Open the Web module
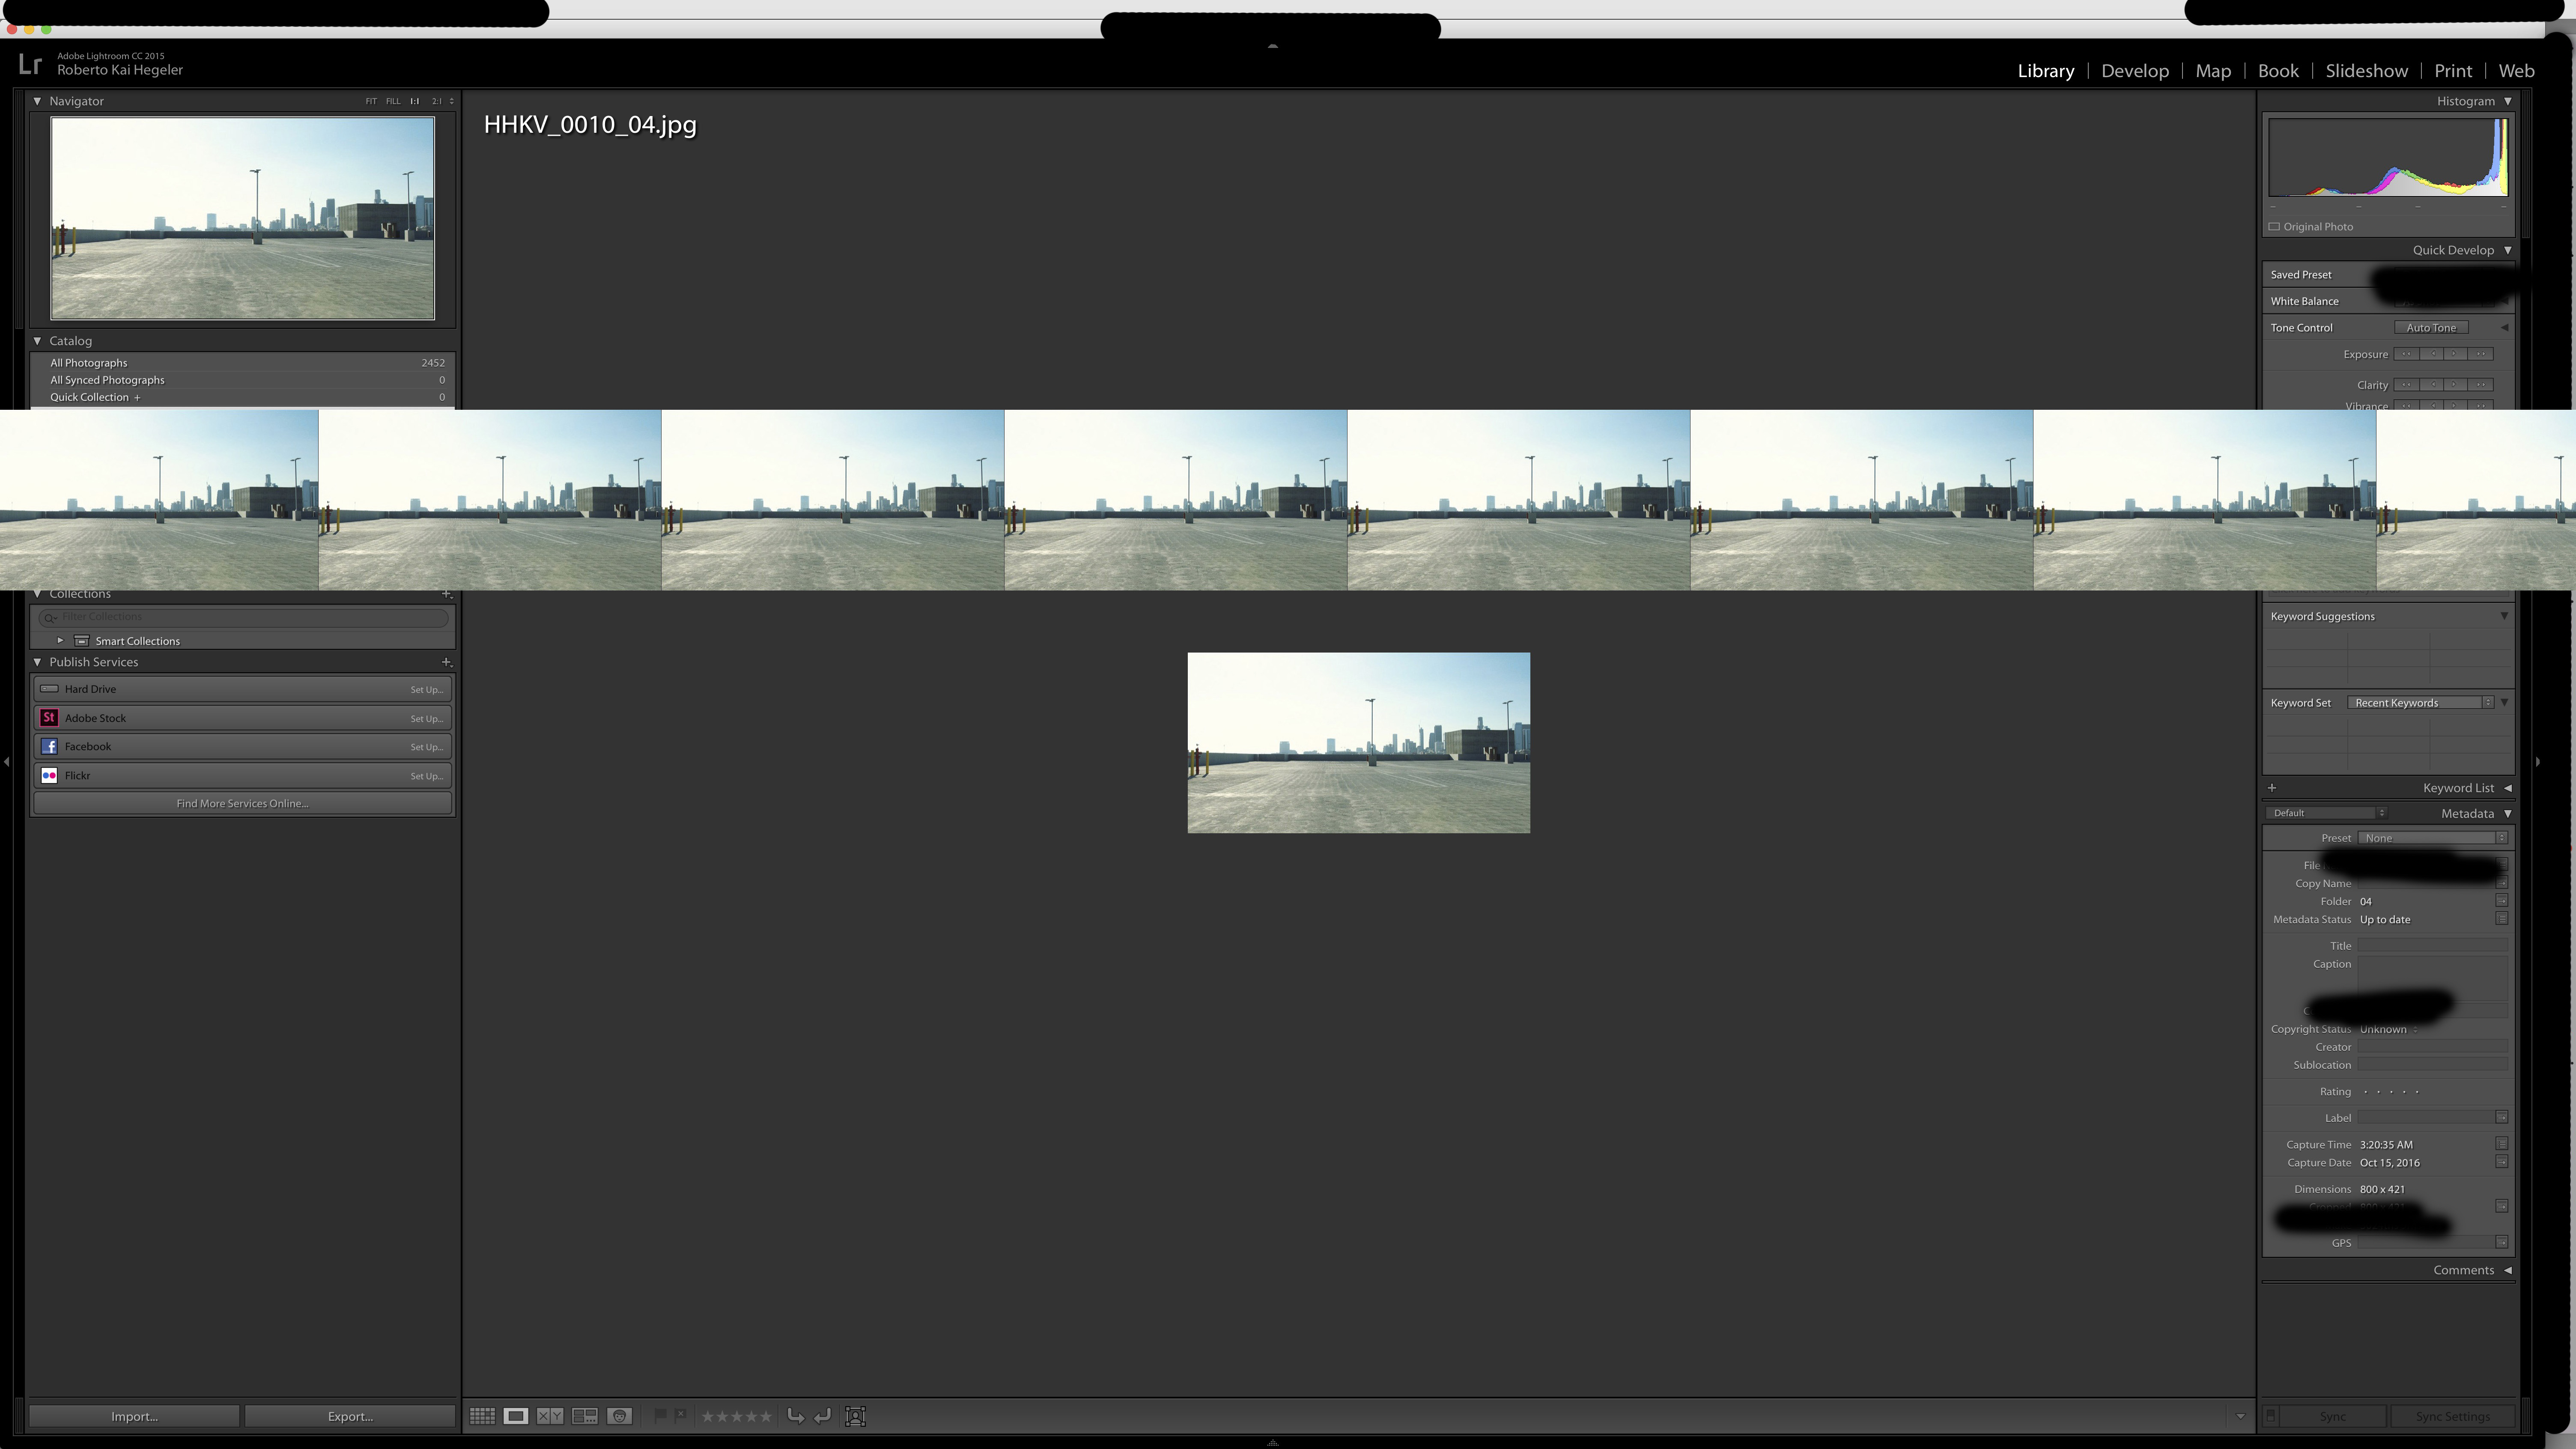The image size is (2576, 1449). coord(2516,71)
